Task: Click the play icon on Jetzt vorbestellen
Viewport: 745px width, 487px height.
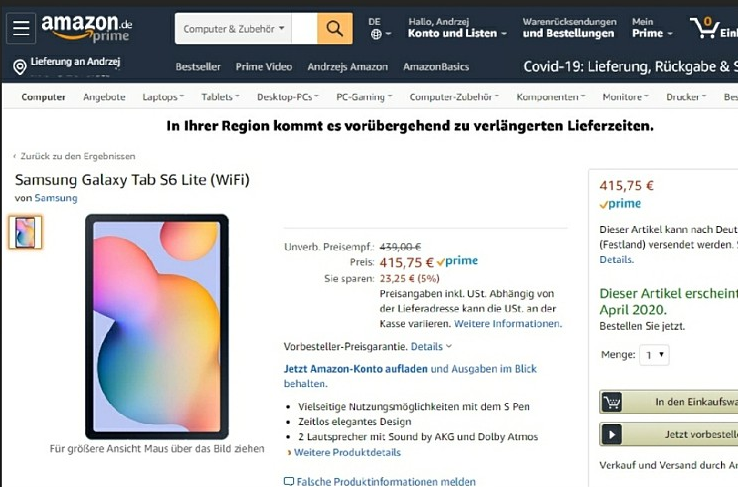Action: (611, 435)
